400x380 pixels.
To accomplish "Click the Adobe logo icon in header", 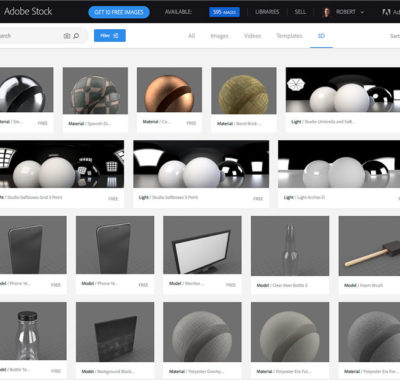I will click(386, 12).
